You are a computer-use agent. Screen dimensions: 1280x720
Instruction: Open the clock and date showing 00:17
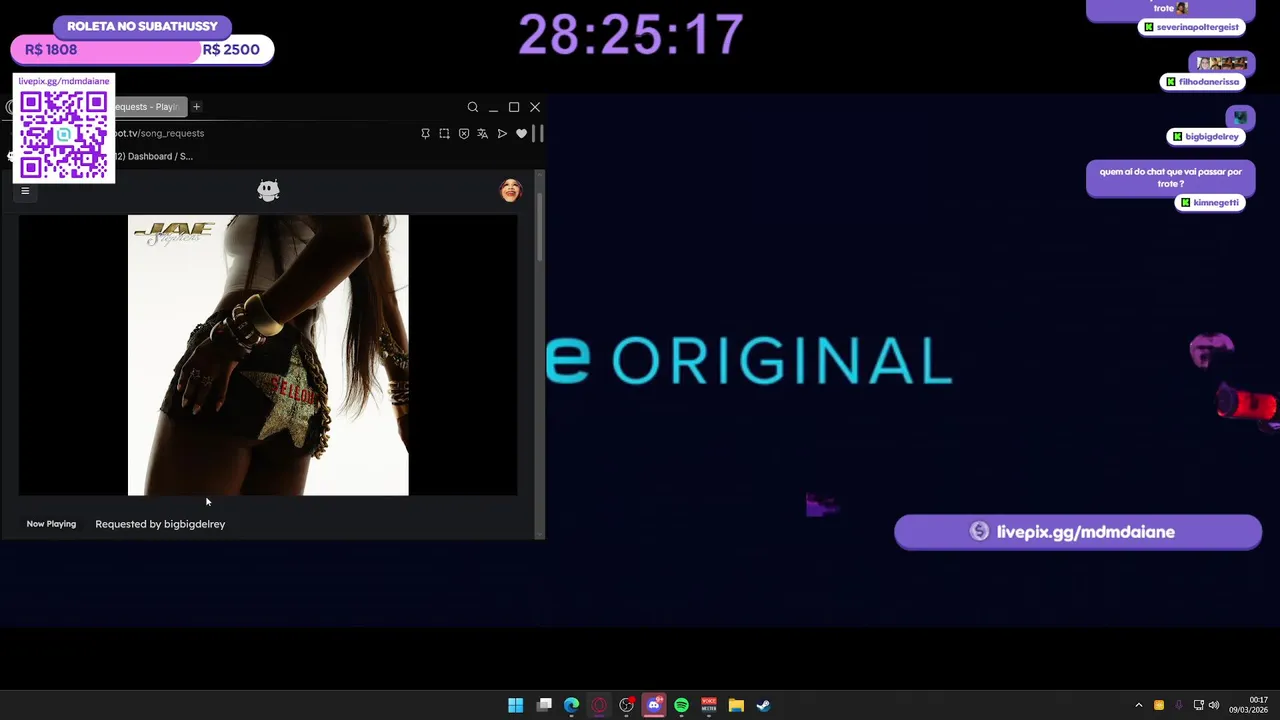click(1249, 705)
